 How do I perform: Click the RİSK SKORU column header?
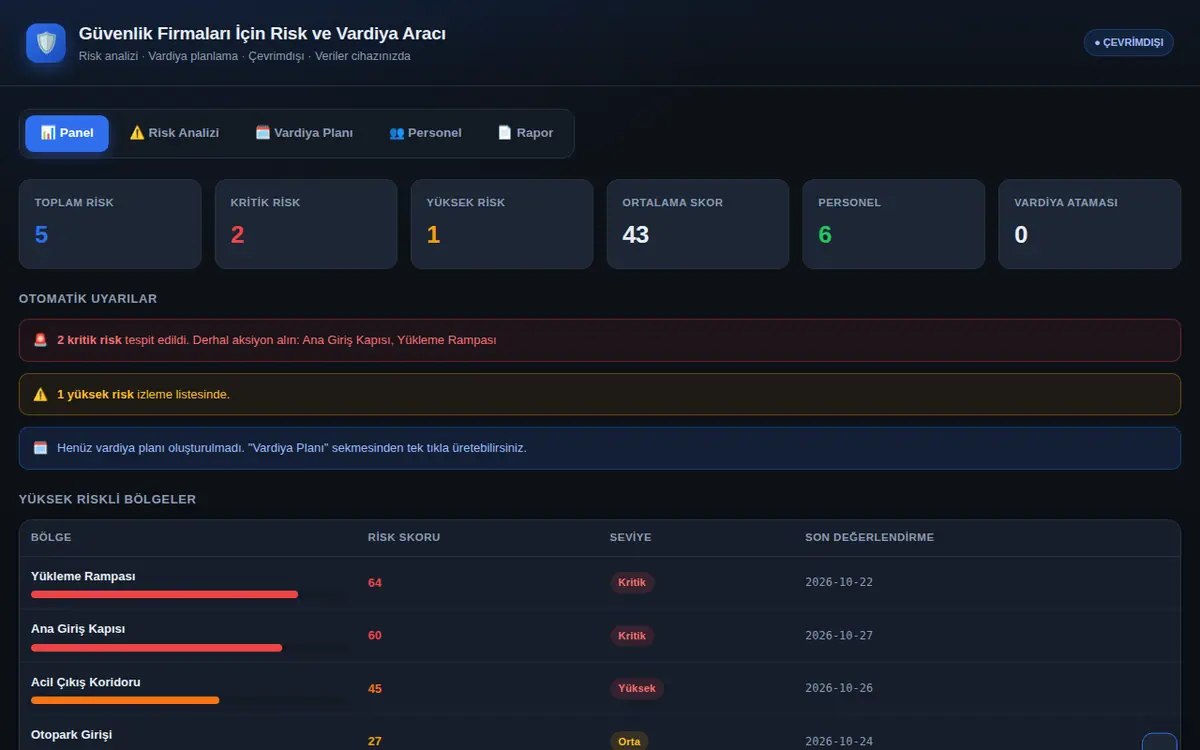pos(404,537)
